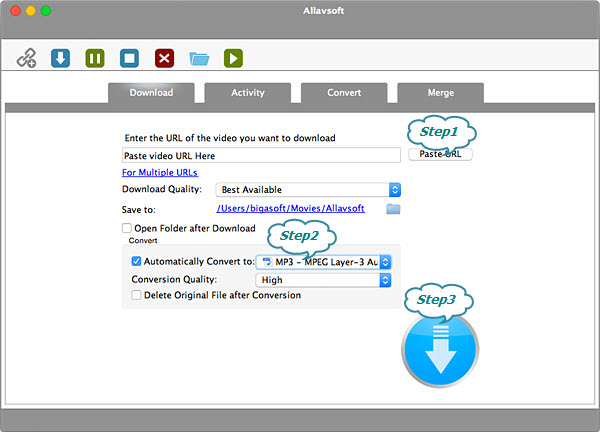Minimize the window with the yellow button
The width and height of the screenshot is (600, 432).
pyautogui.click(x=31, y=10)
